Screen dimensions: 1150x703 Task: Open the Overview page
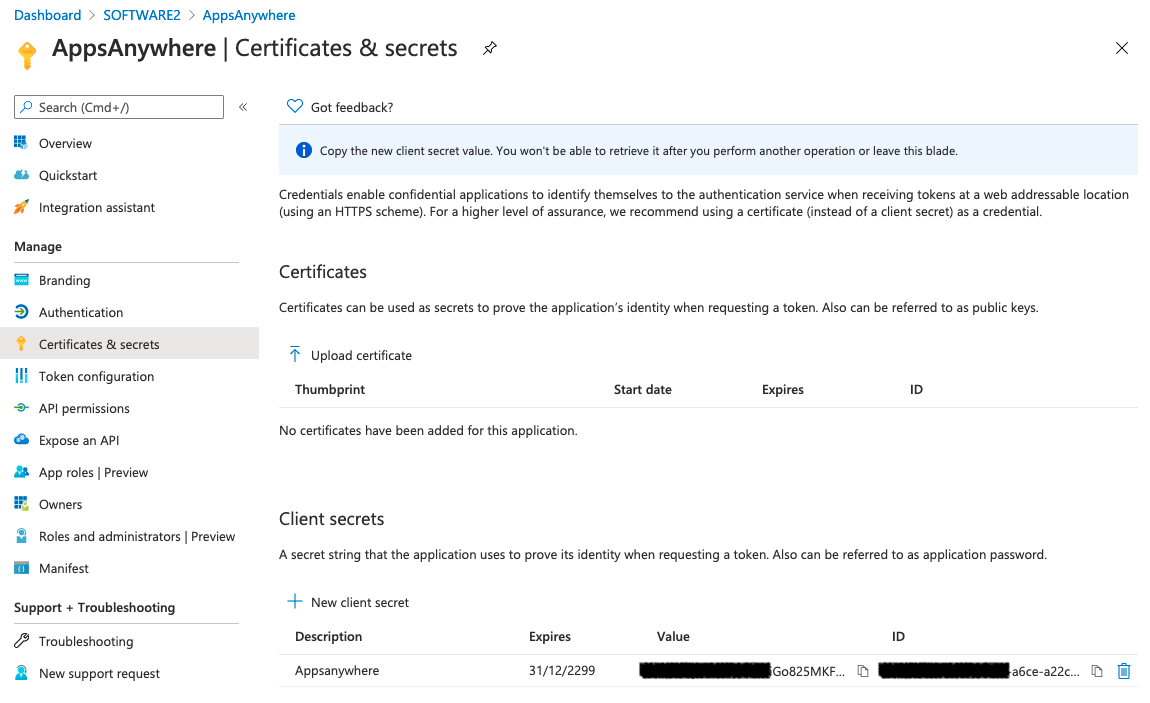pyautogui.click(x=65, y=143)
